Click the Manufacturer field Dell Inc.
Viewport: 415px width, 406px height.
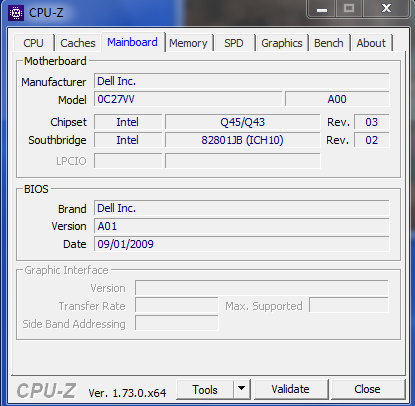242,81
